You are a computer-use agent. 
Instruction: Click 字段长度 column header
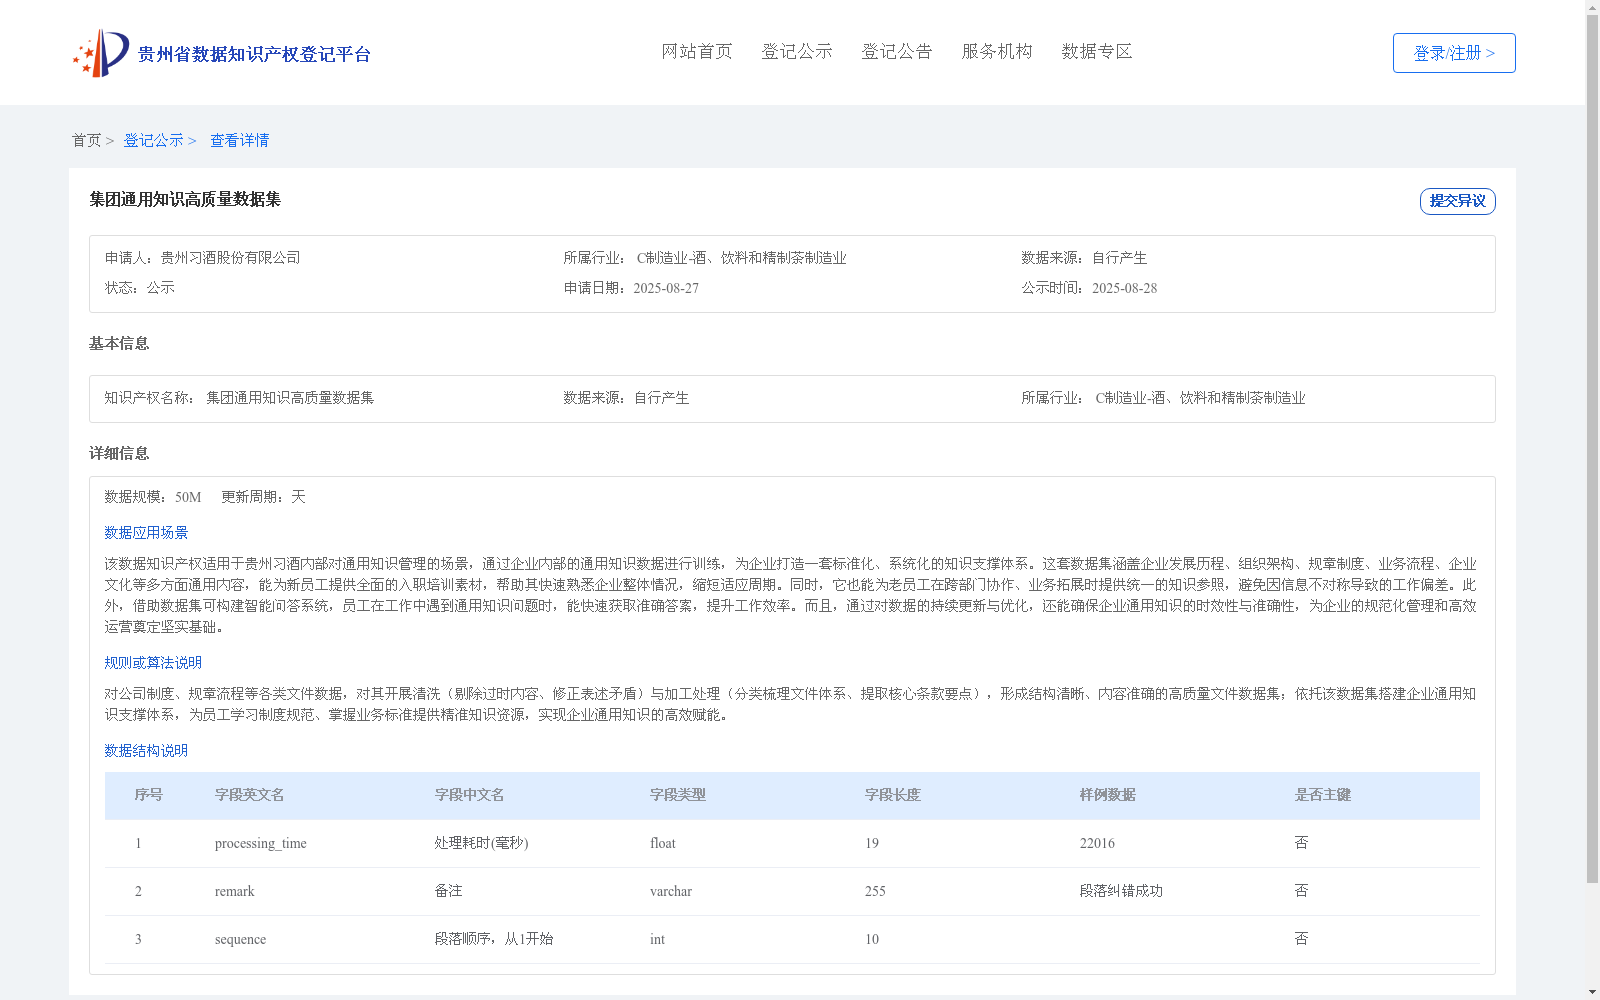[893, 795]
